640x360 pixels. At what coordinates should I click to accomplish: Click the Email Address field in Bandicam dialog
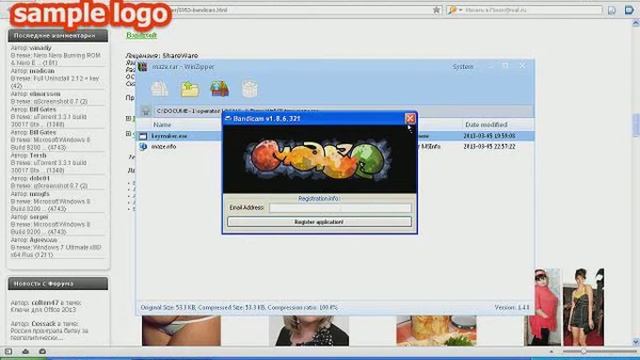click(340, 208)
